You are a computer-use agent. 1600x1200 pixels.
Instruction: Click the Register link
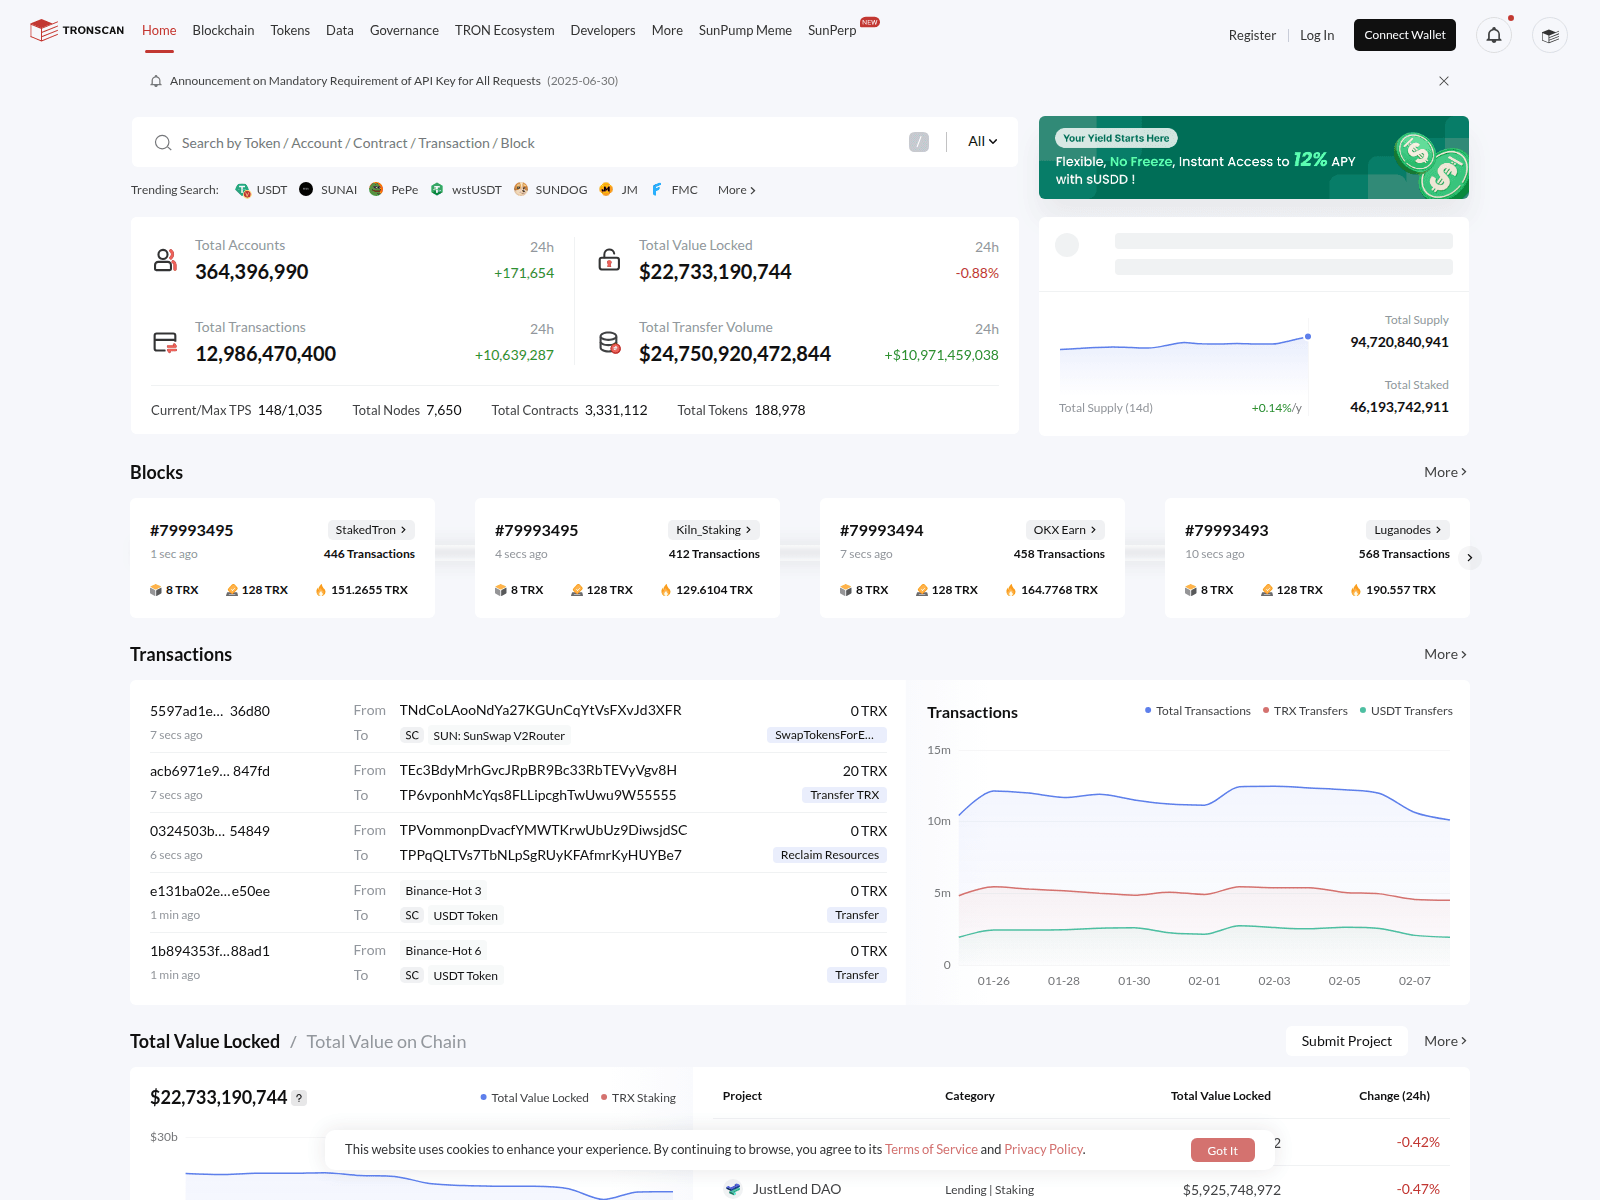(1252, 35)
